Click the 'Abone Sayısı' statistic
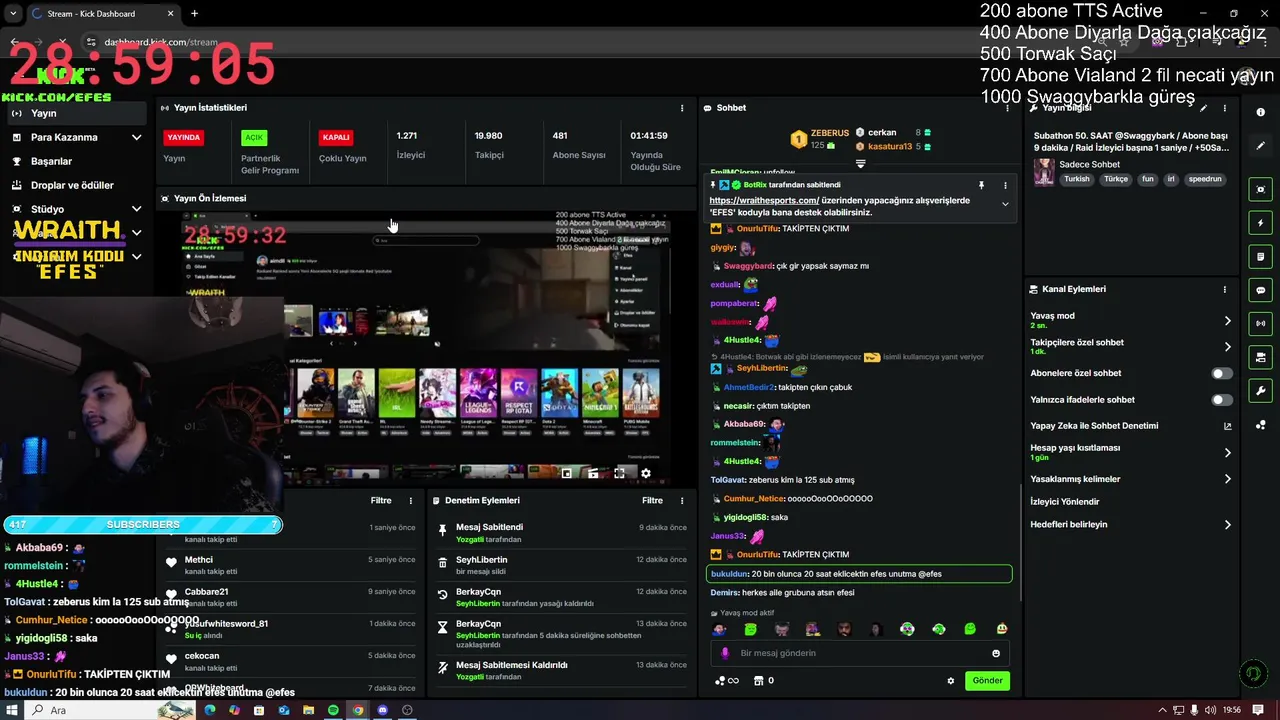1280x720 pixels. [579, 145]
